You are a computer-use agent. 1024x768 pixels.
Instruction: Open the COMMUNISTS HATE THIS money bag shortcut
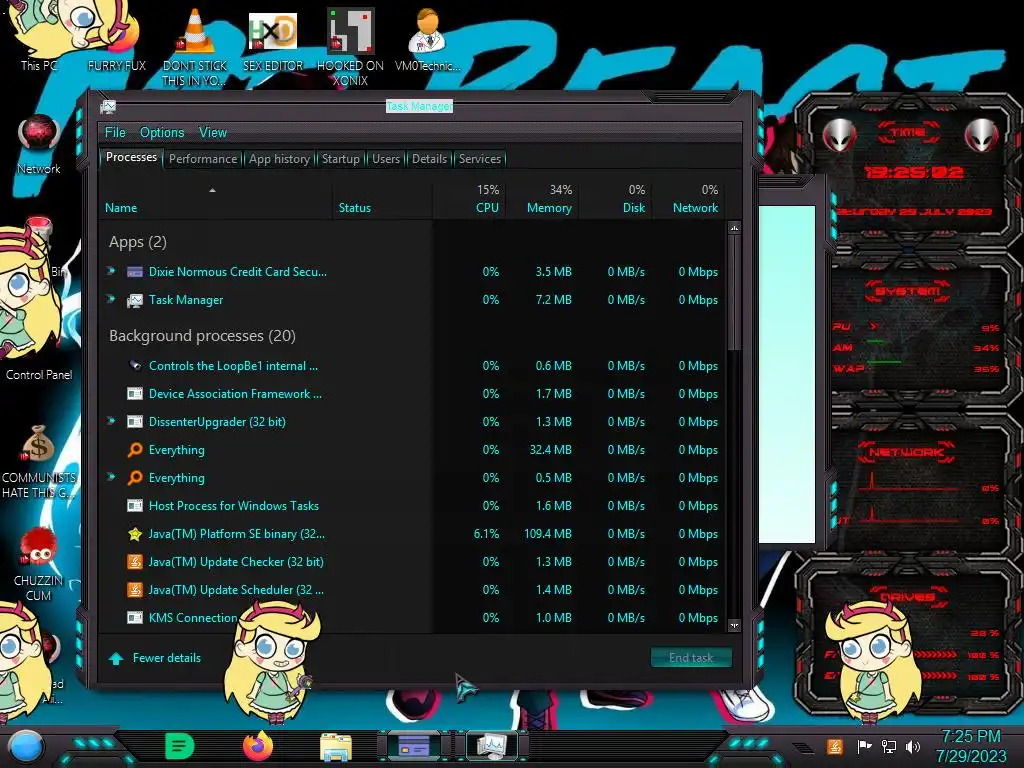(39, 460)
